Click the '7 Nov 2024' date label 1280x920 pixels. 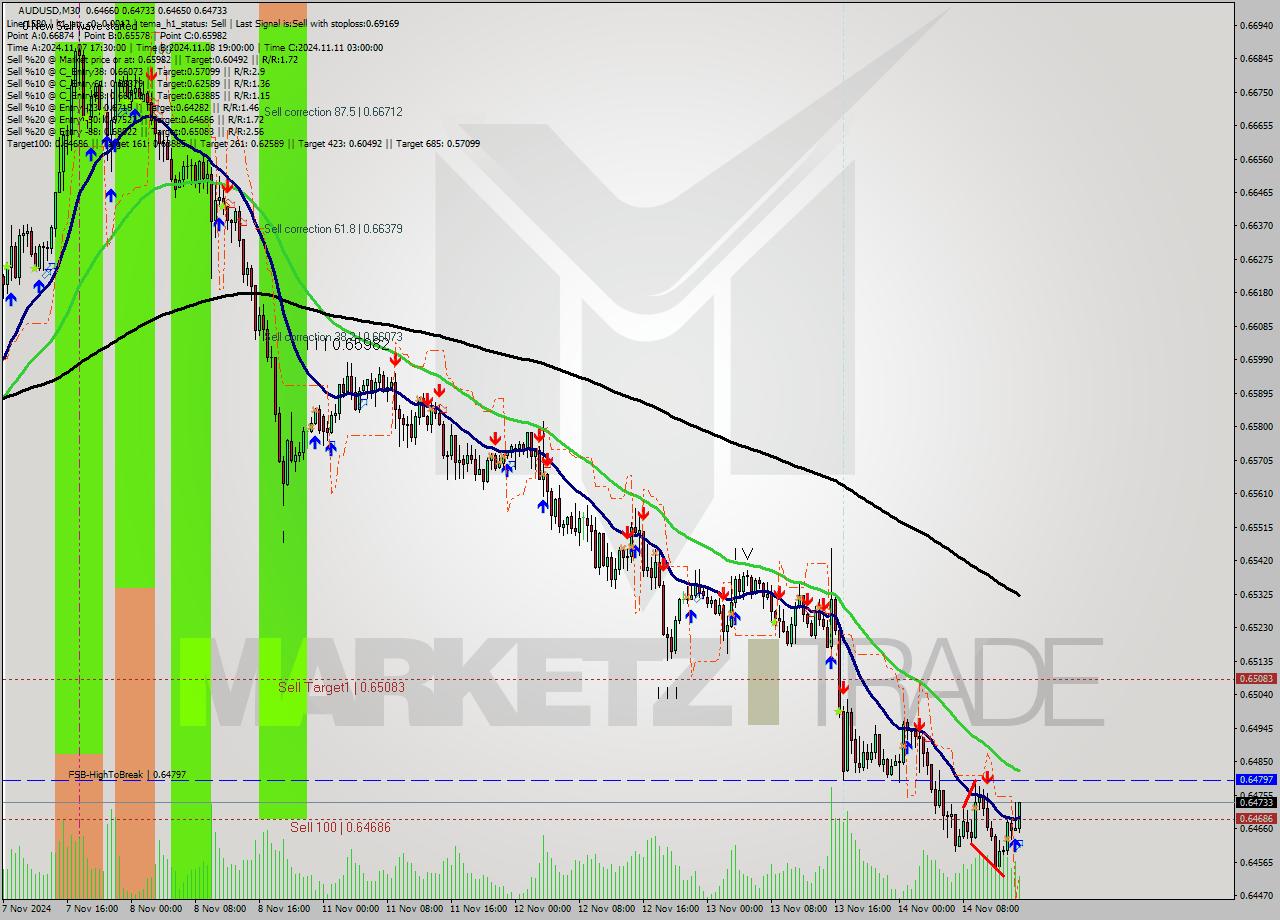28,909
